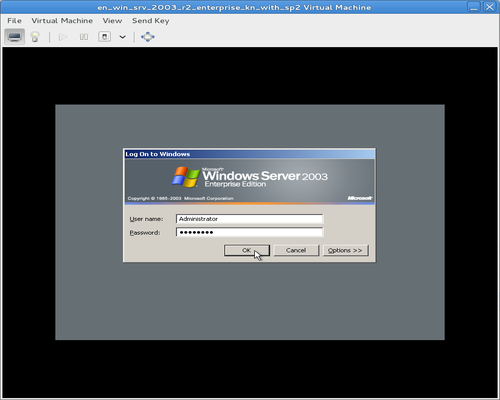Open the Virtual Machine menu
Image resolution: width=500 pixels, height=400 pixels.
pyautogui.click(x=62, y=21)
